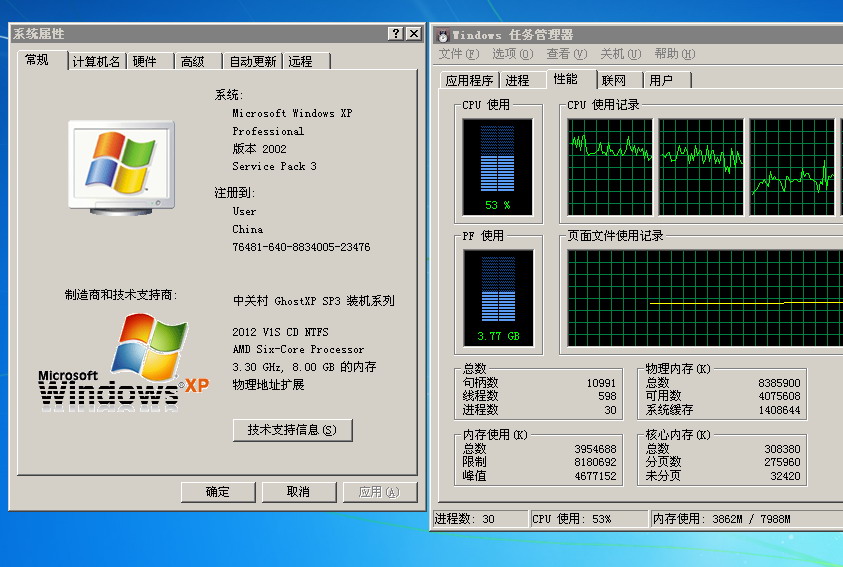Click the Windows XP monitor logo image
Viewport: 843px width, 567px height.
point(122,168)
